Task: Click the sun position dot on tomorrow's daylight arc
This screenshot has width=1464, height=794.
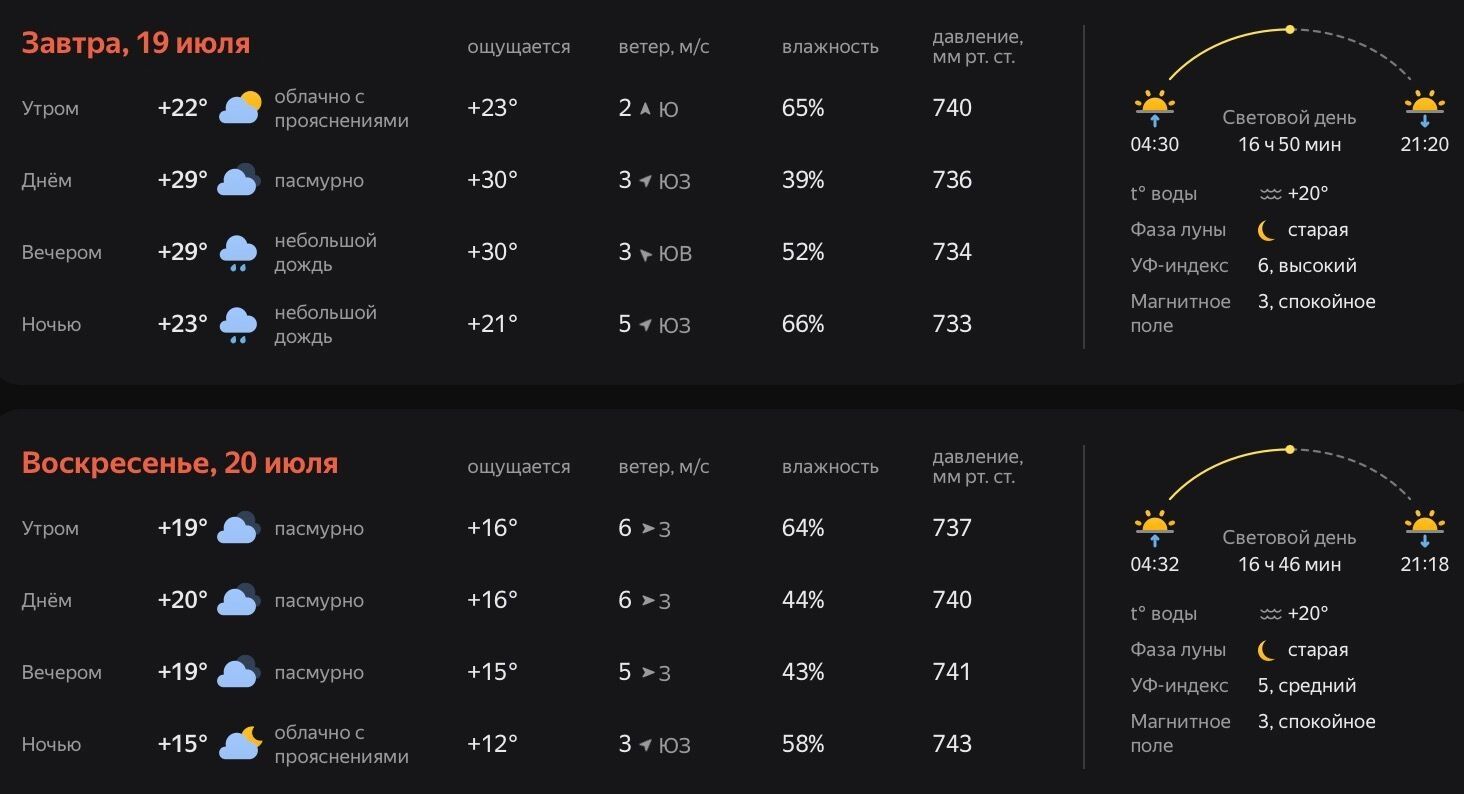Action: pos(1290,30)
